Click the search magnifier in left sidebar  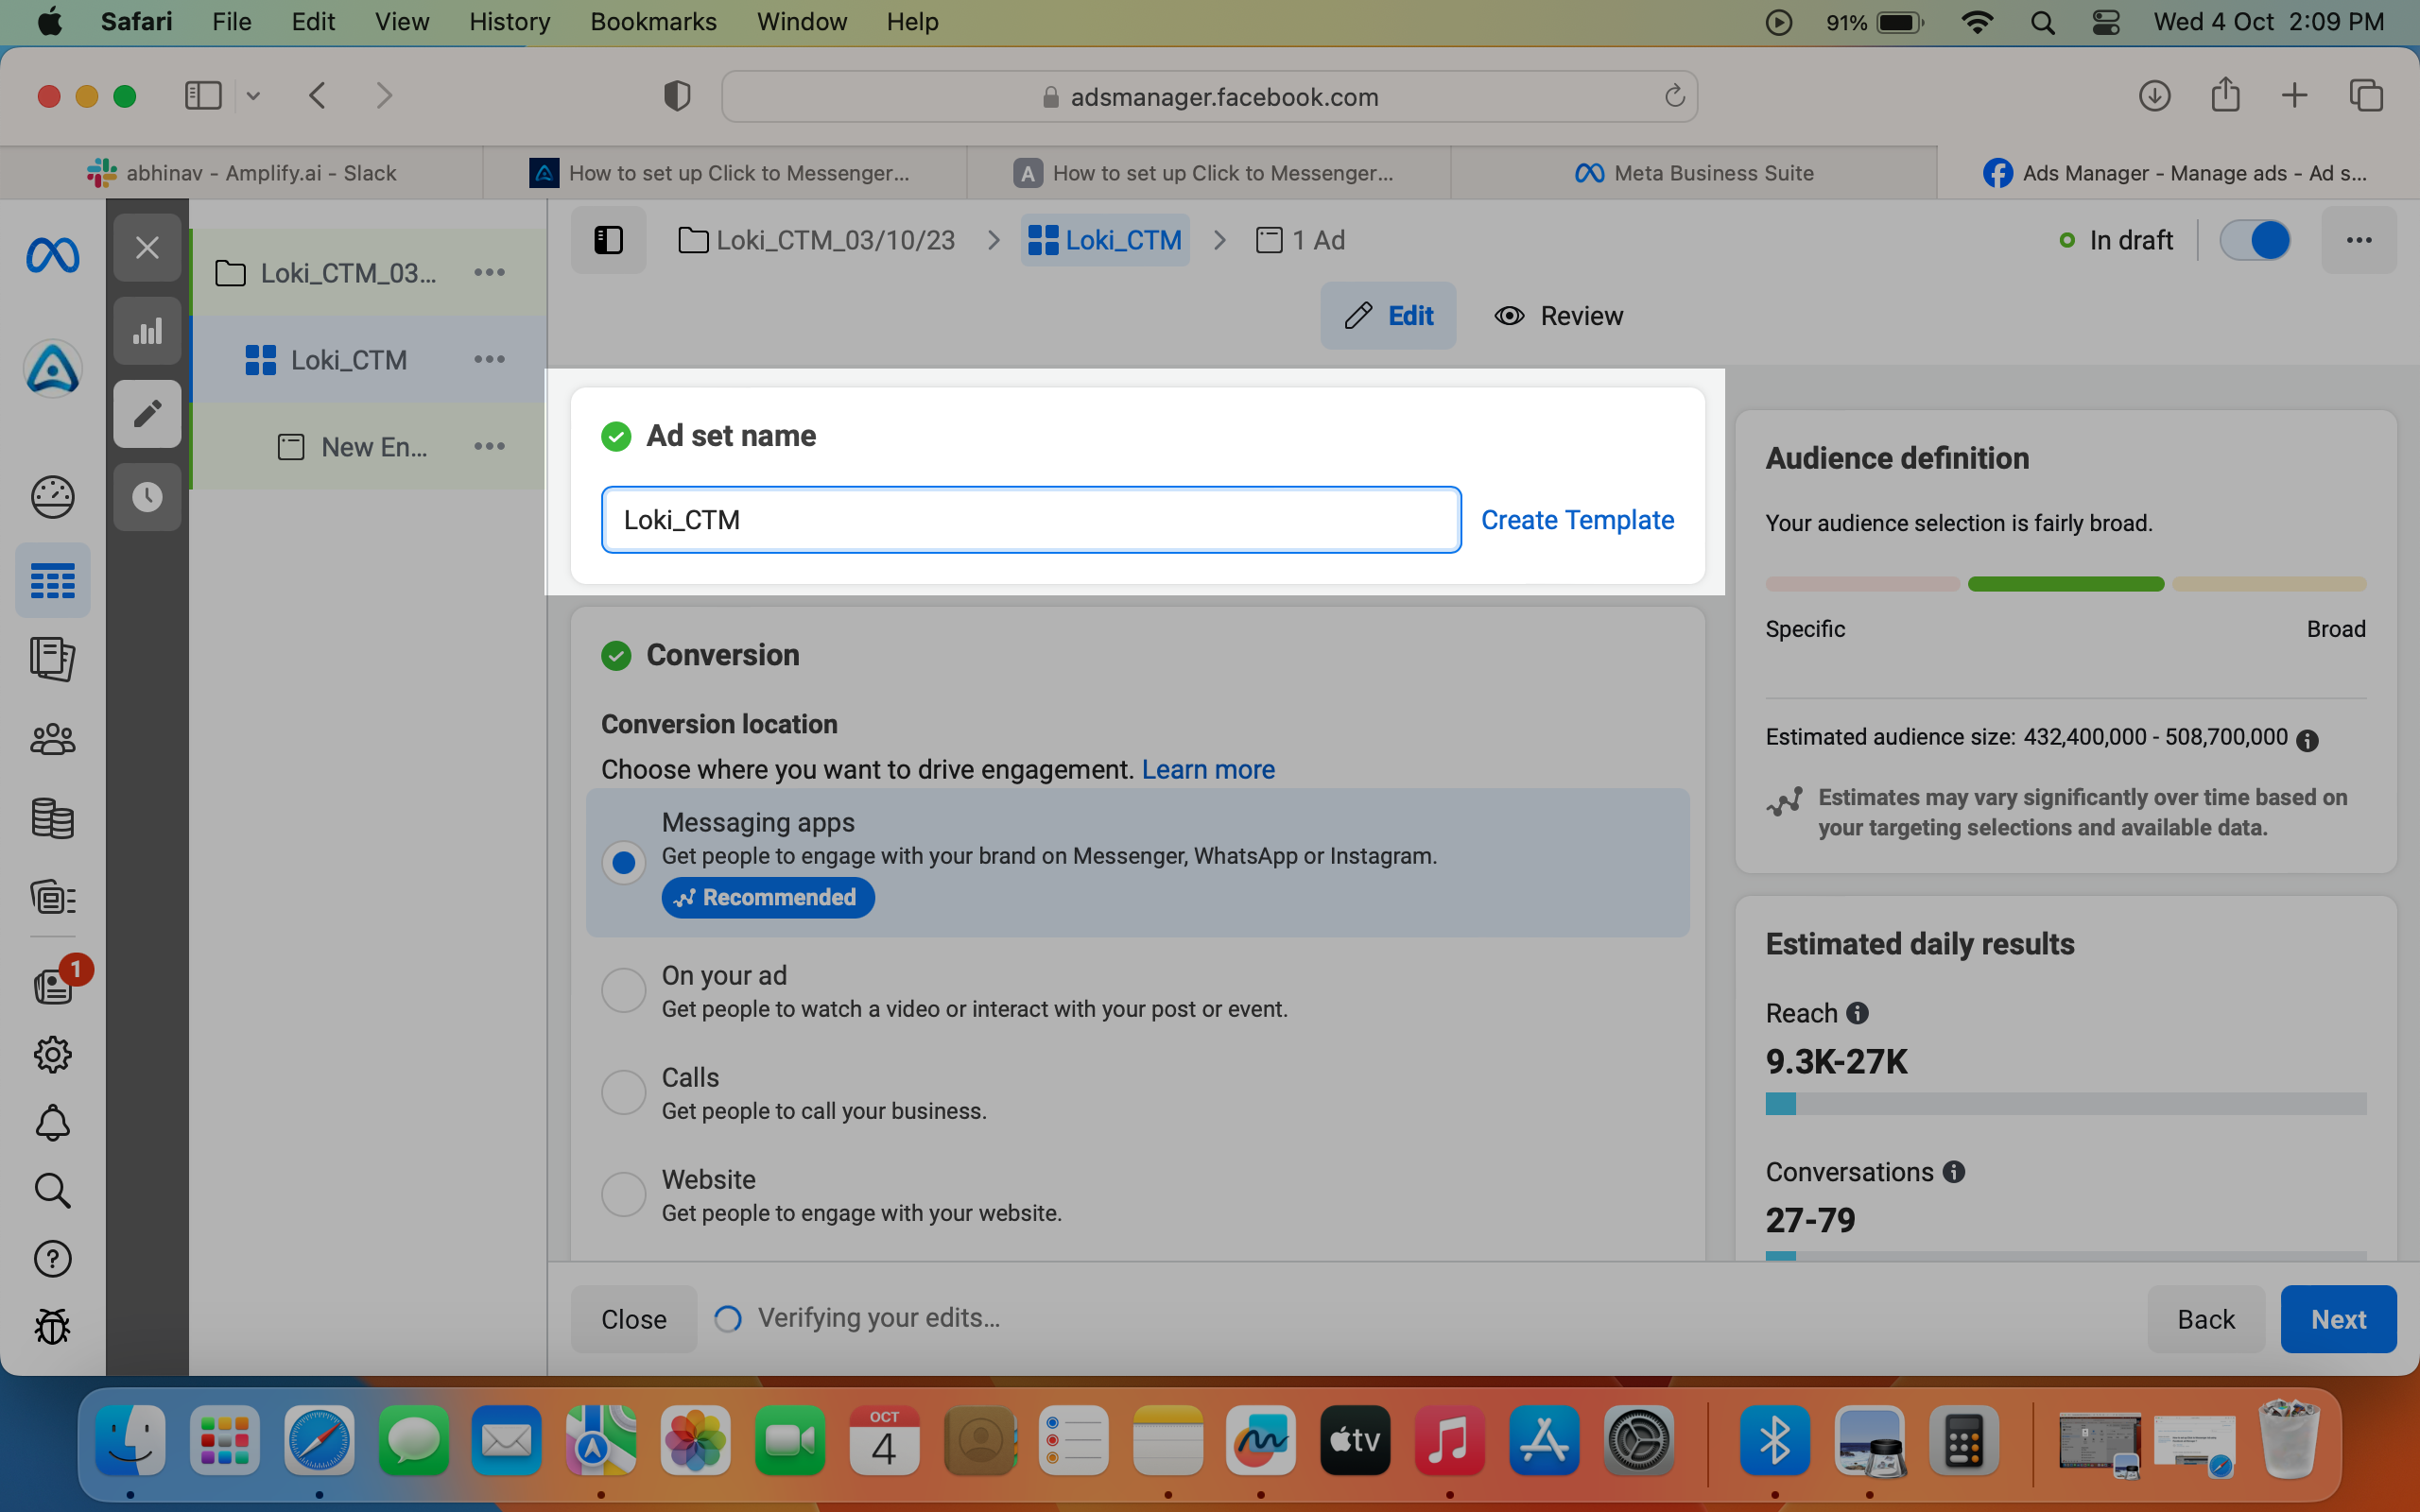point(52,1191)
